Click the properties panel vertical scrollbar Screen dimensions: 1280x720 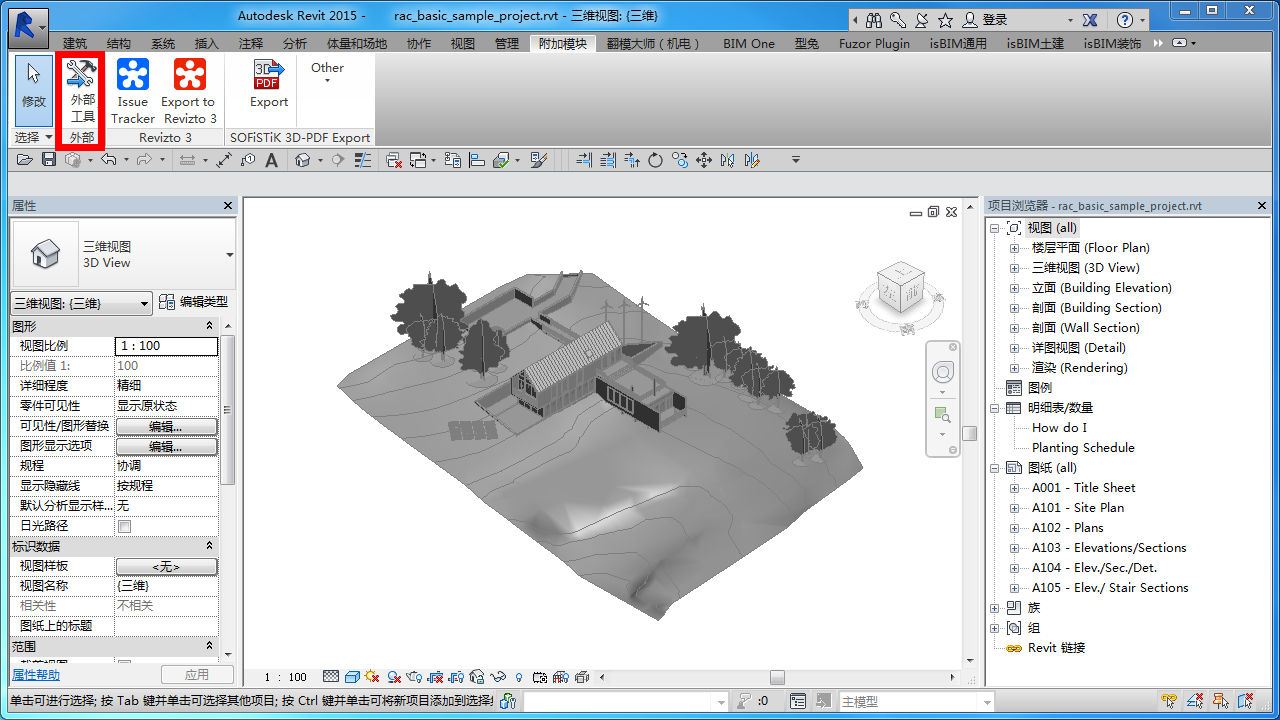[x=228, y=410]
